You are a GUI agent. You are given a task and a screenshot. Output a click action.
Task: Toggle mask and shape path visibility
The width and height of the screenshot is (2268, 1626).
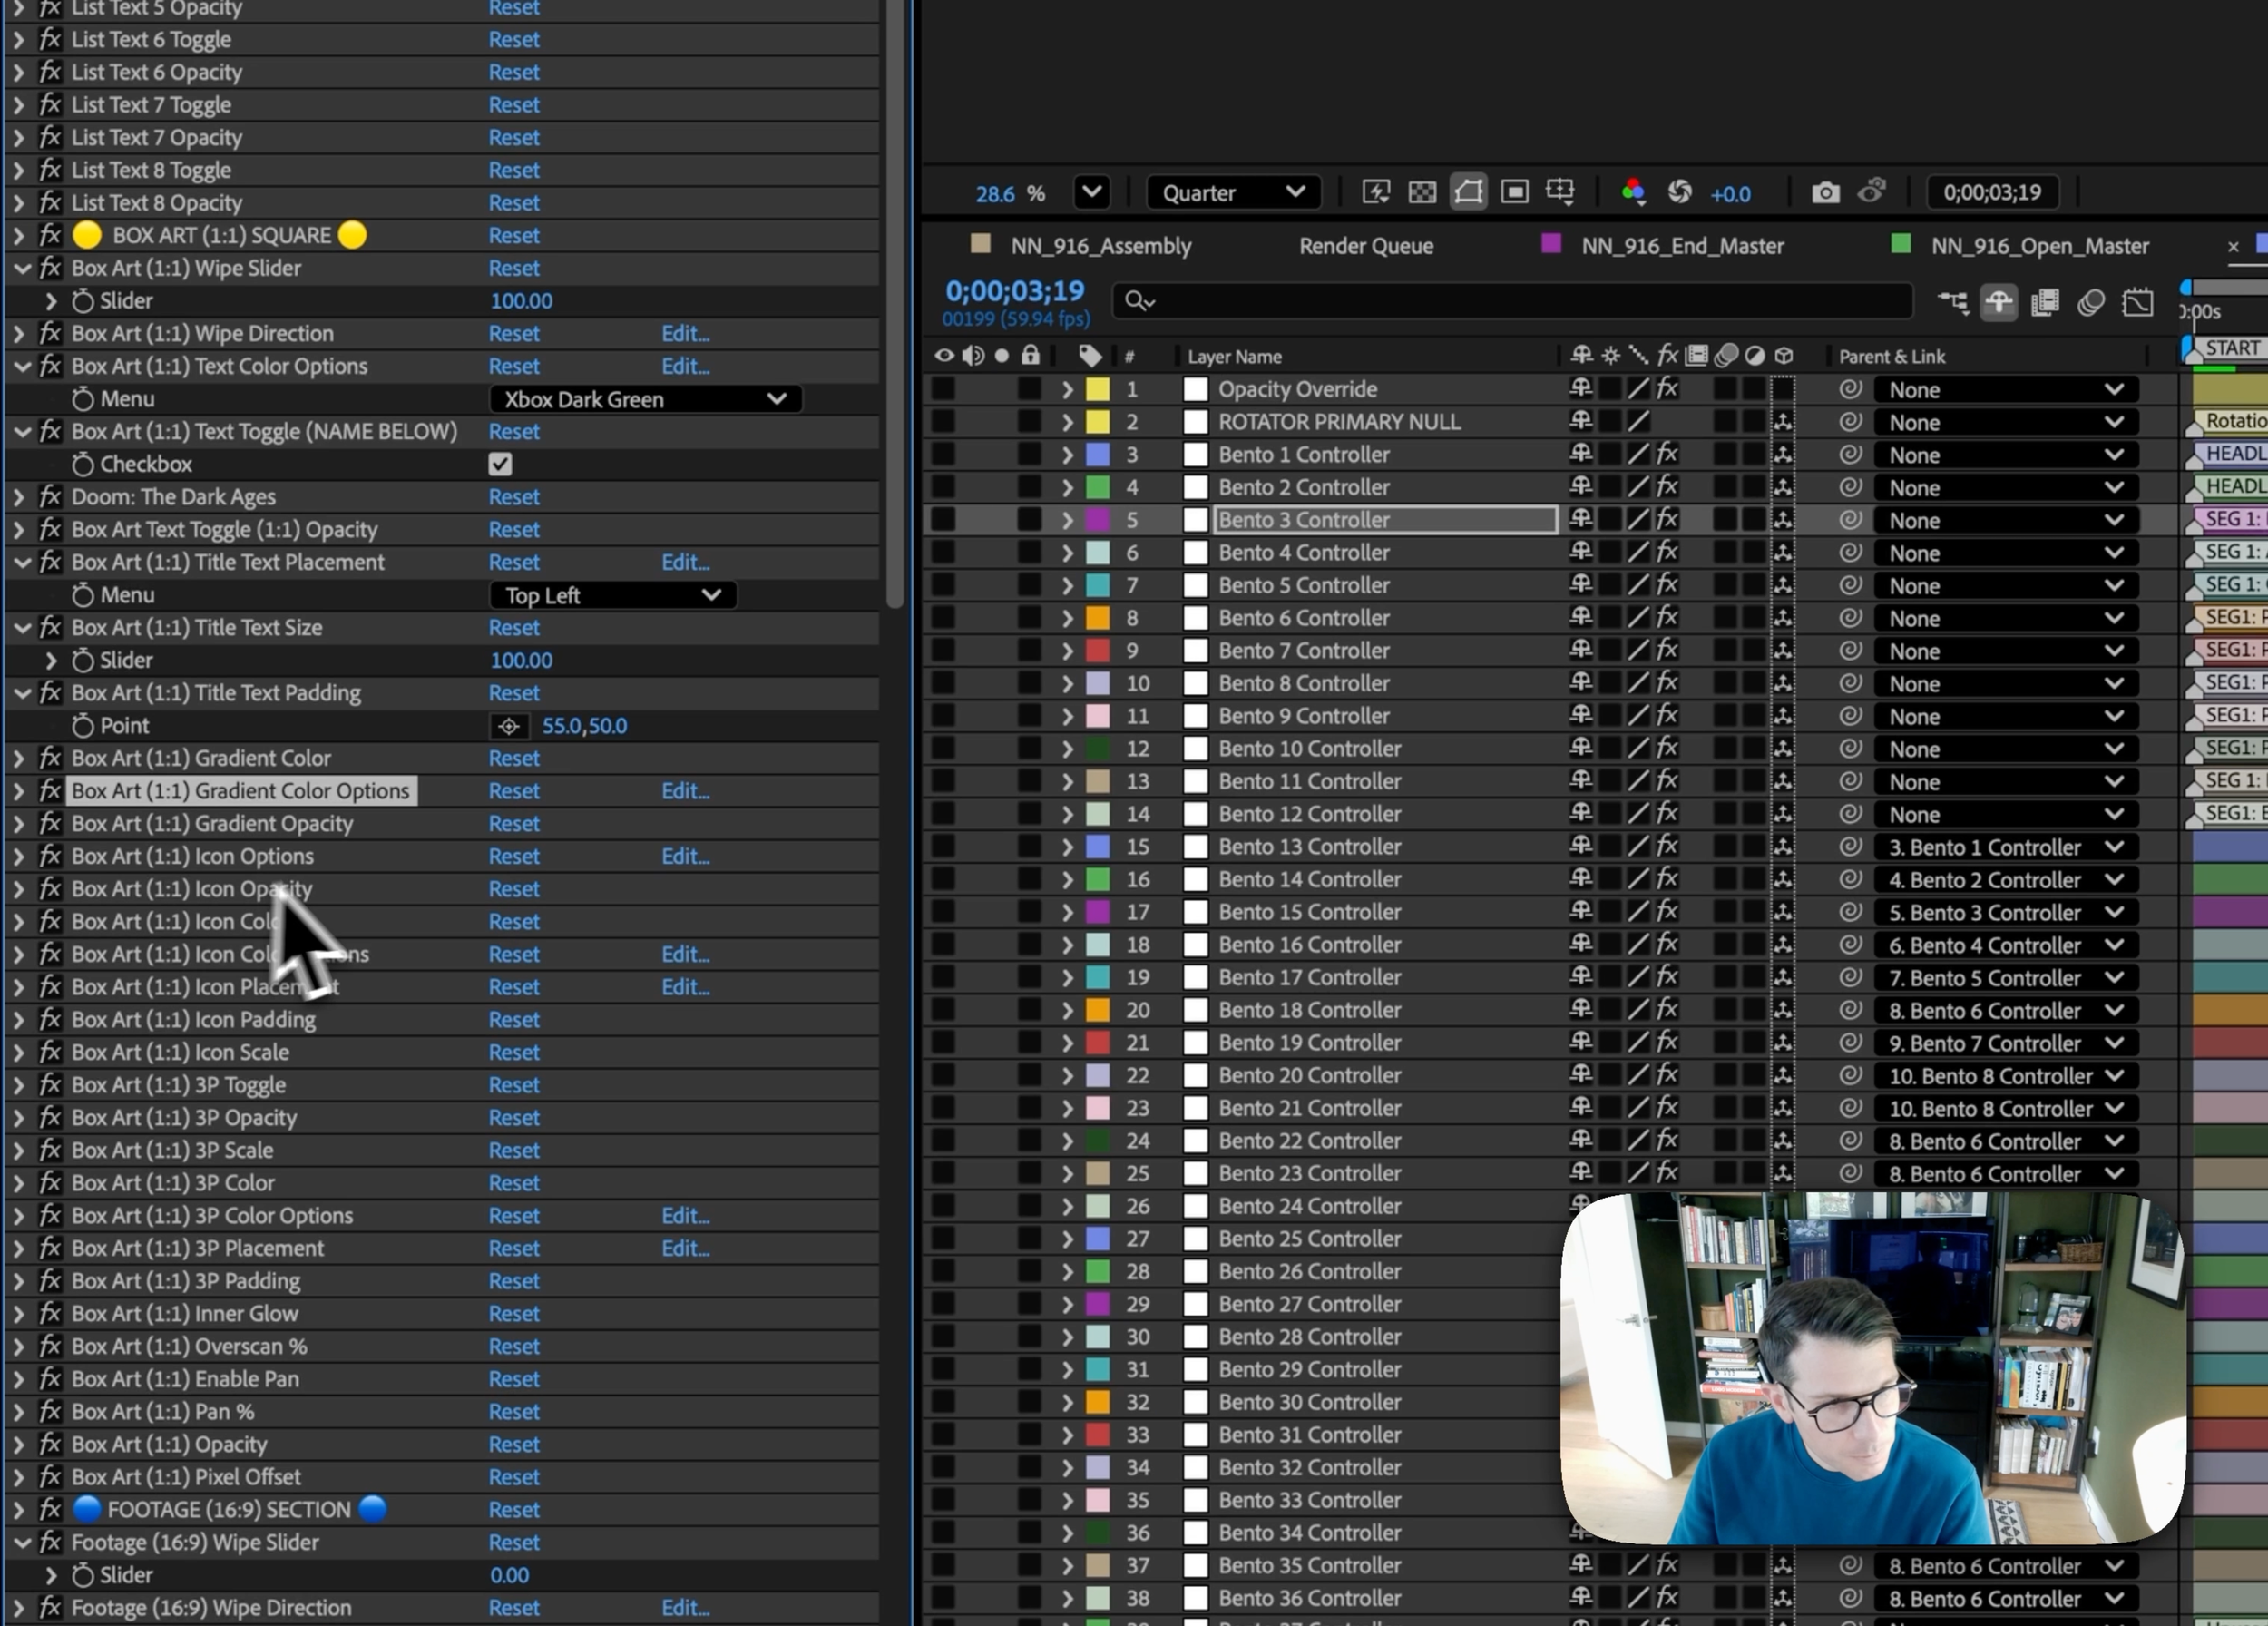pyautogui.click(x=1468, y=193)
